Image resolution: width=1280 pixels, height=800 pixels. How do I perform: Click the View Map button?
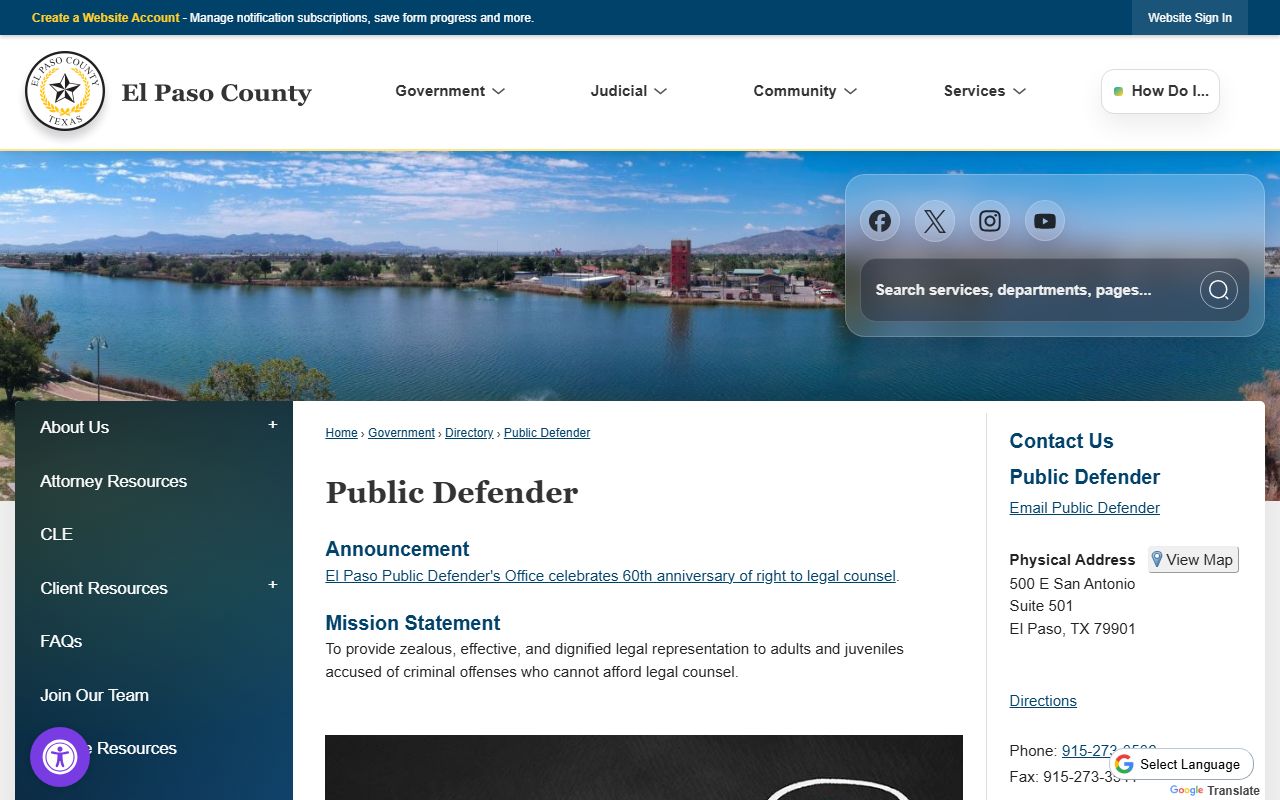1193,560
